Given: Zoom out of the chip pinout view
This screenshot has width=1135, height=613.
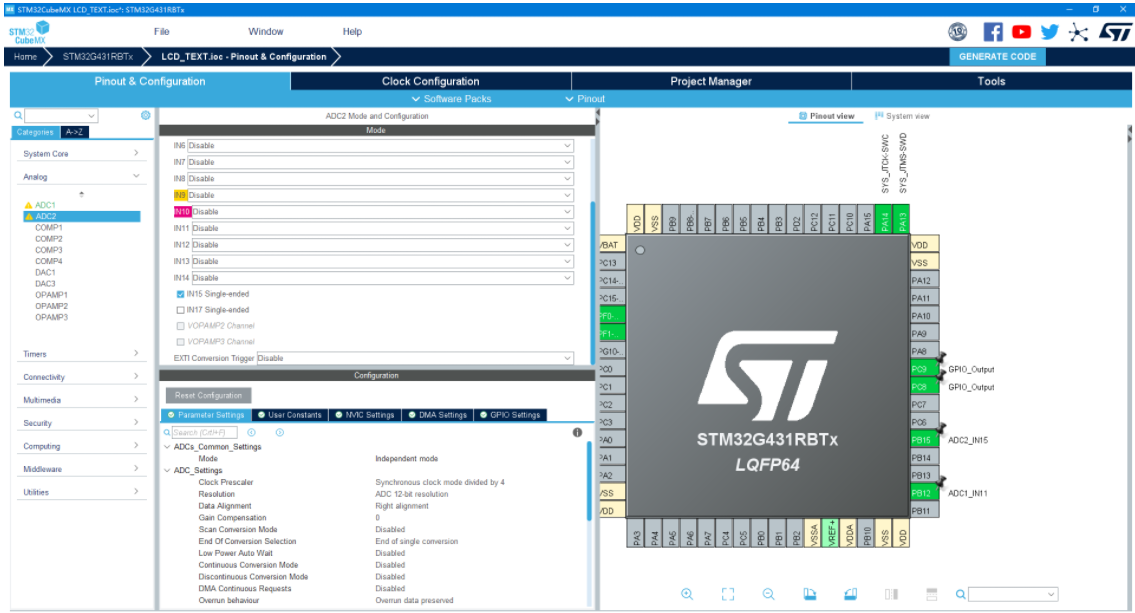Looking at the screenshot, I should [769, 594].
